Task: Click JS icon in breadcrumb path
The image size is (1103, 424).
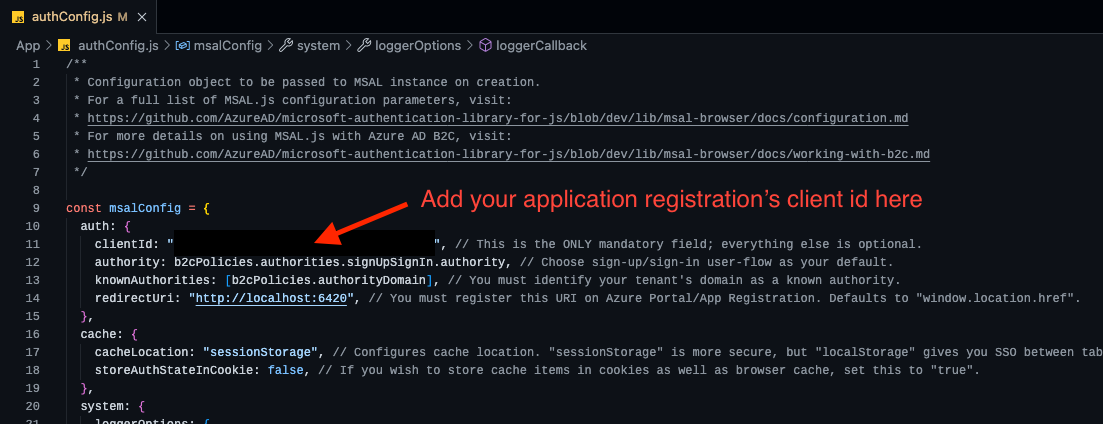Action: [x=65, y=46]
